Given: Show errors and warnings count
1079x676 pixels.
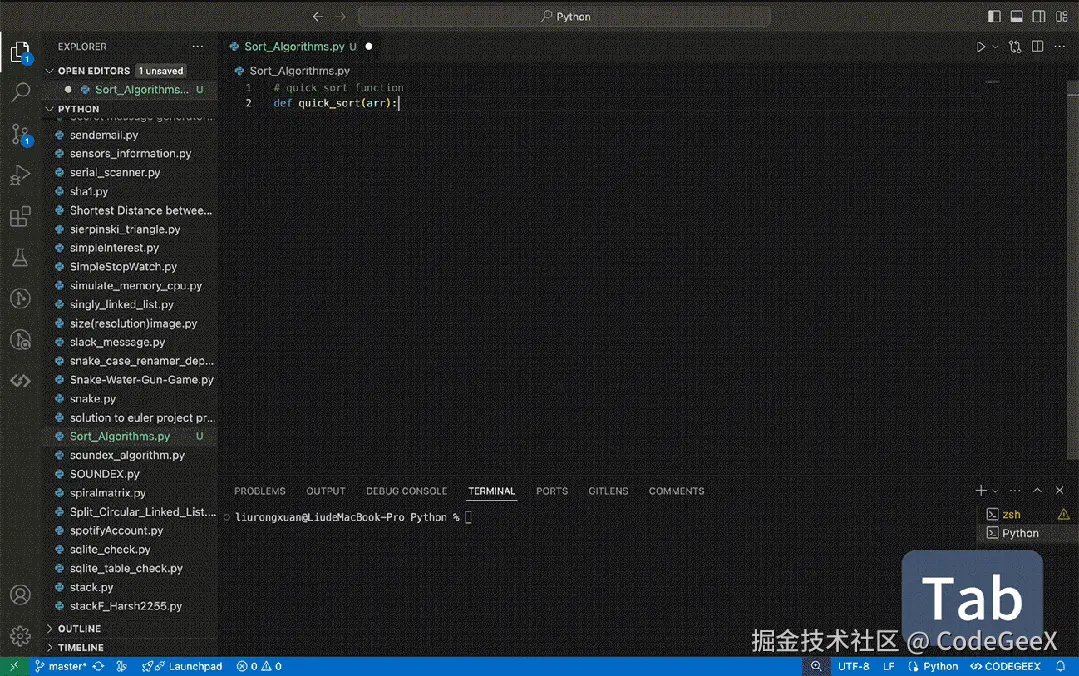Looking at the screenshot, I should (x=259, y=666).
